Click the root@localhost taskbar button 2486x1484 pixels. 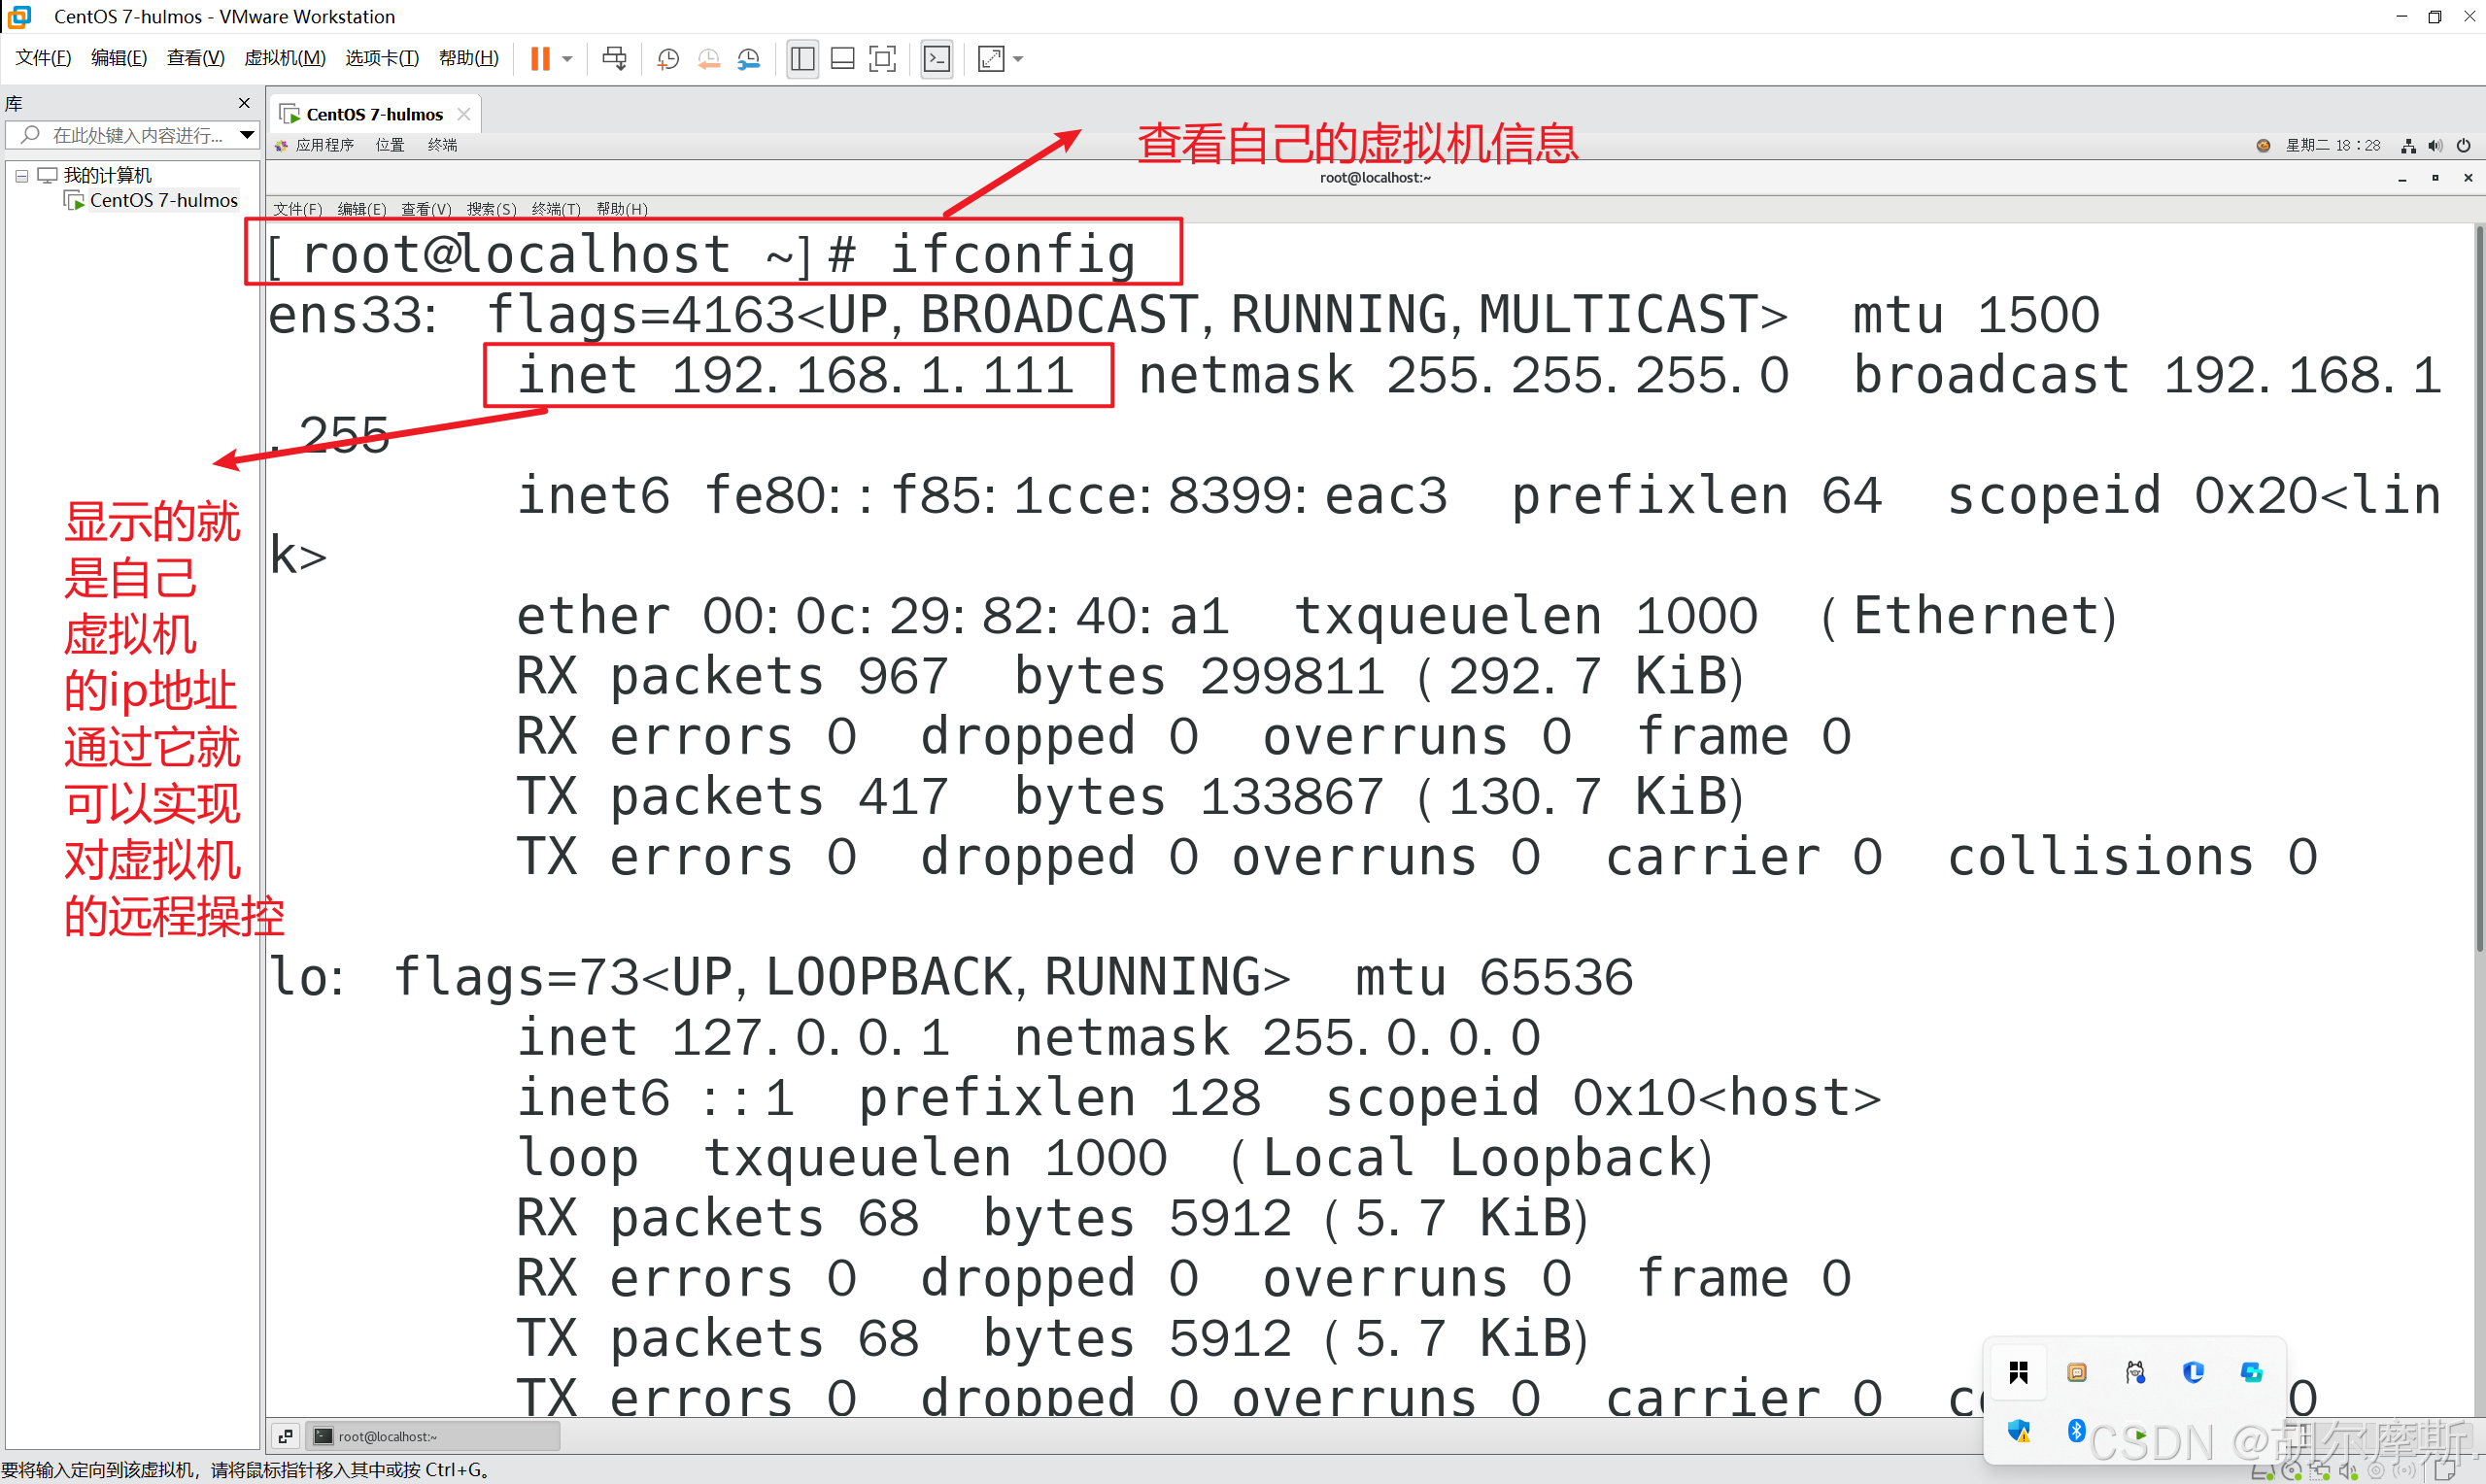click(430, 1436)
